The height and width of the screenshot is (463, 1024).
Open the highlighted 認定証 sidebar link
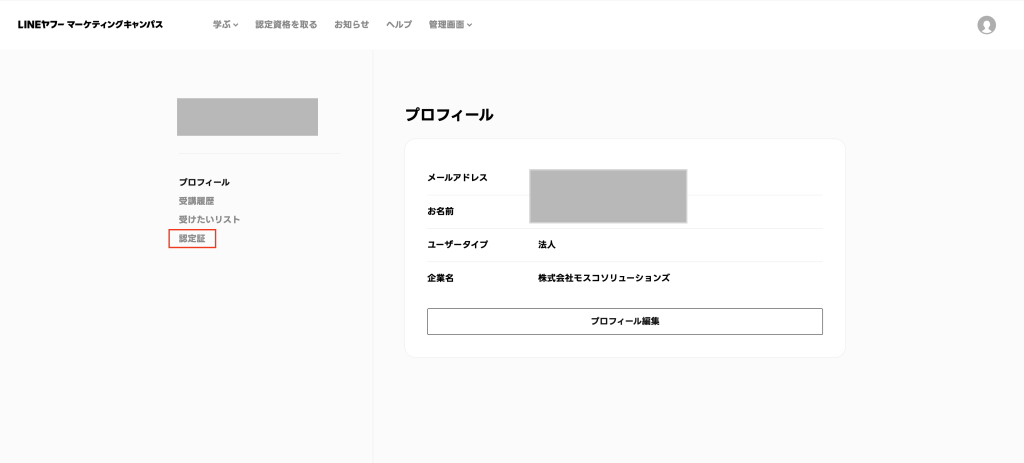coord(192,238)
